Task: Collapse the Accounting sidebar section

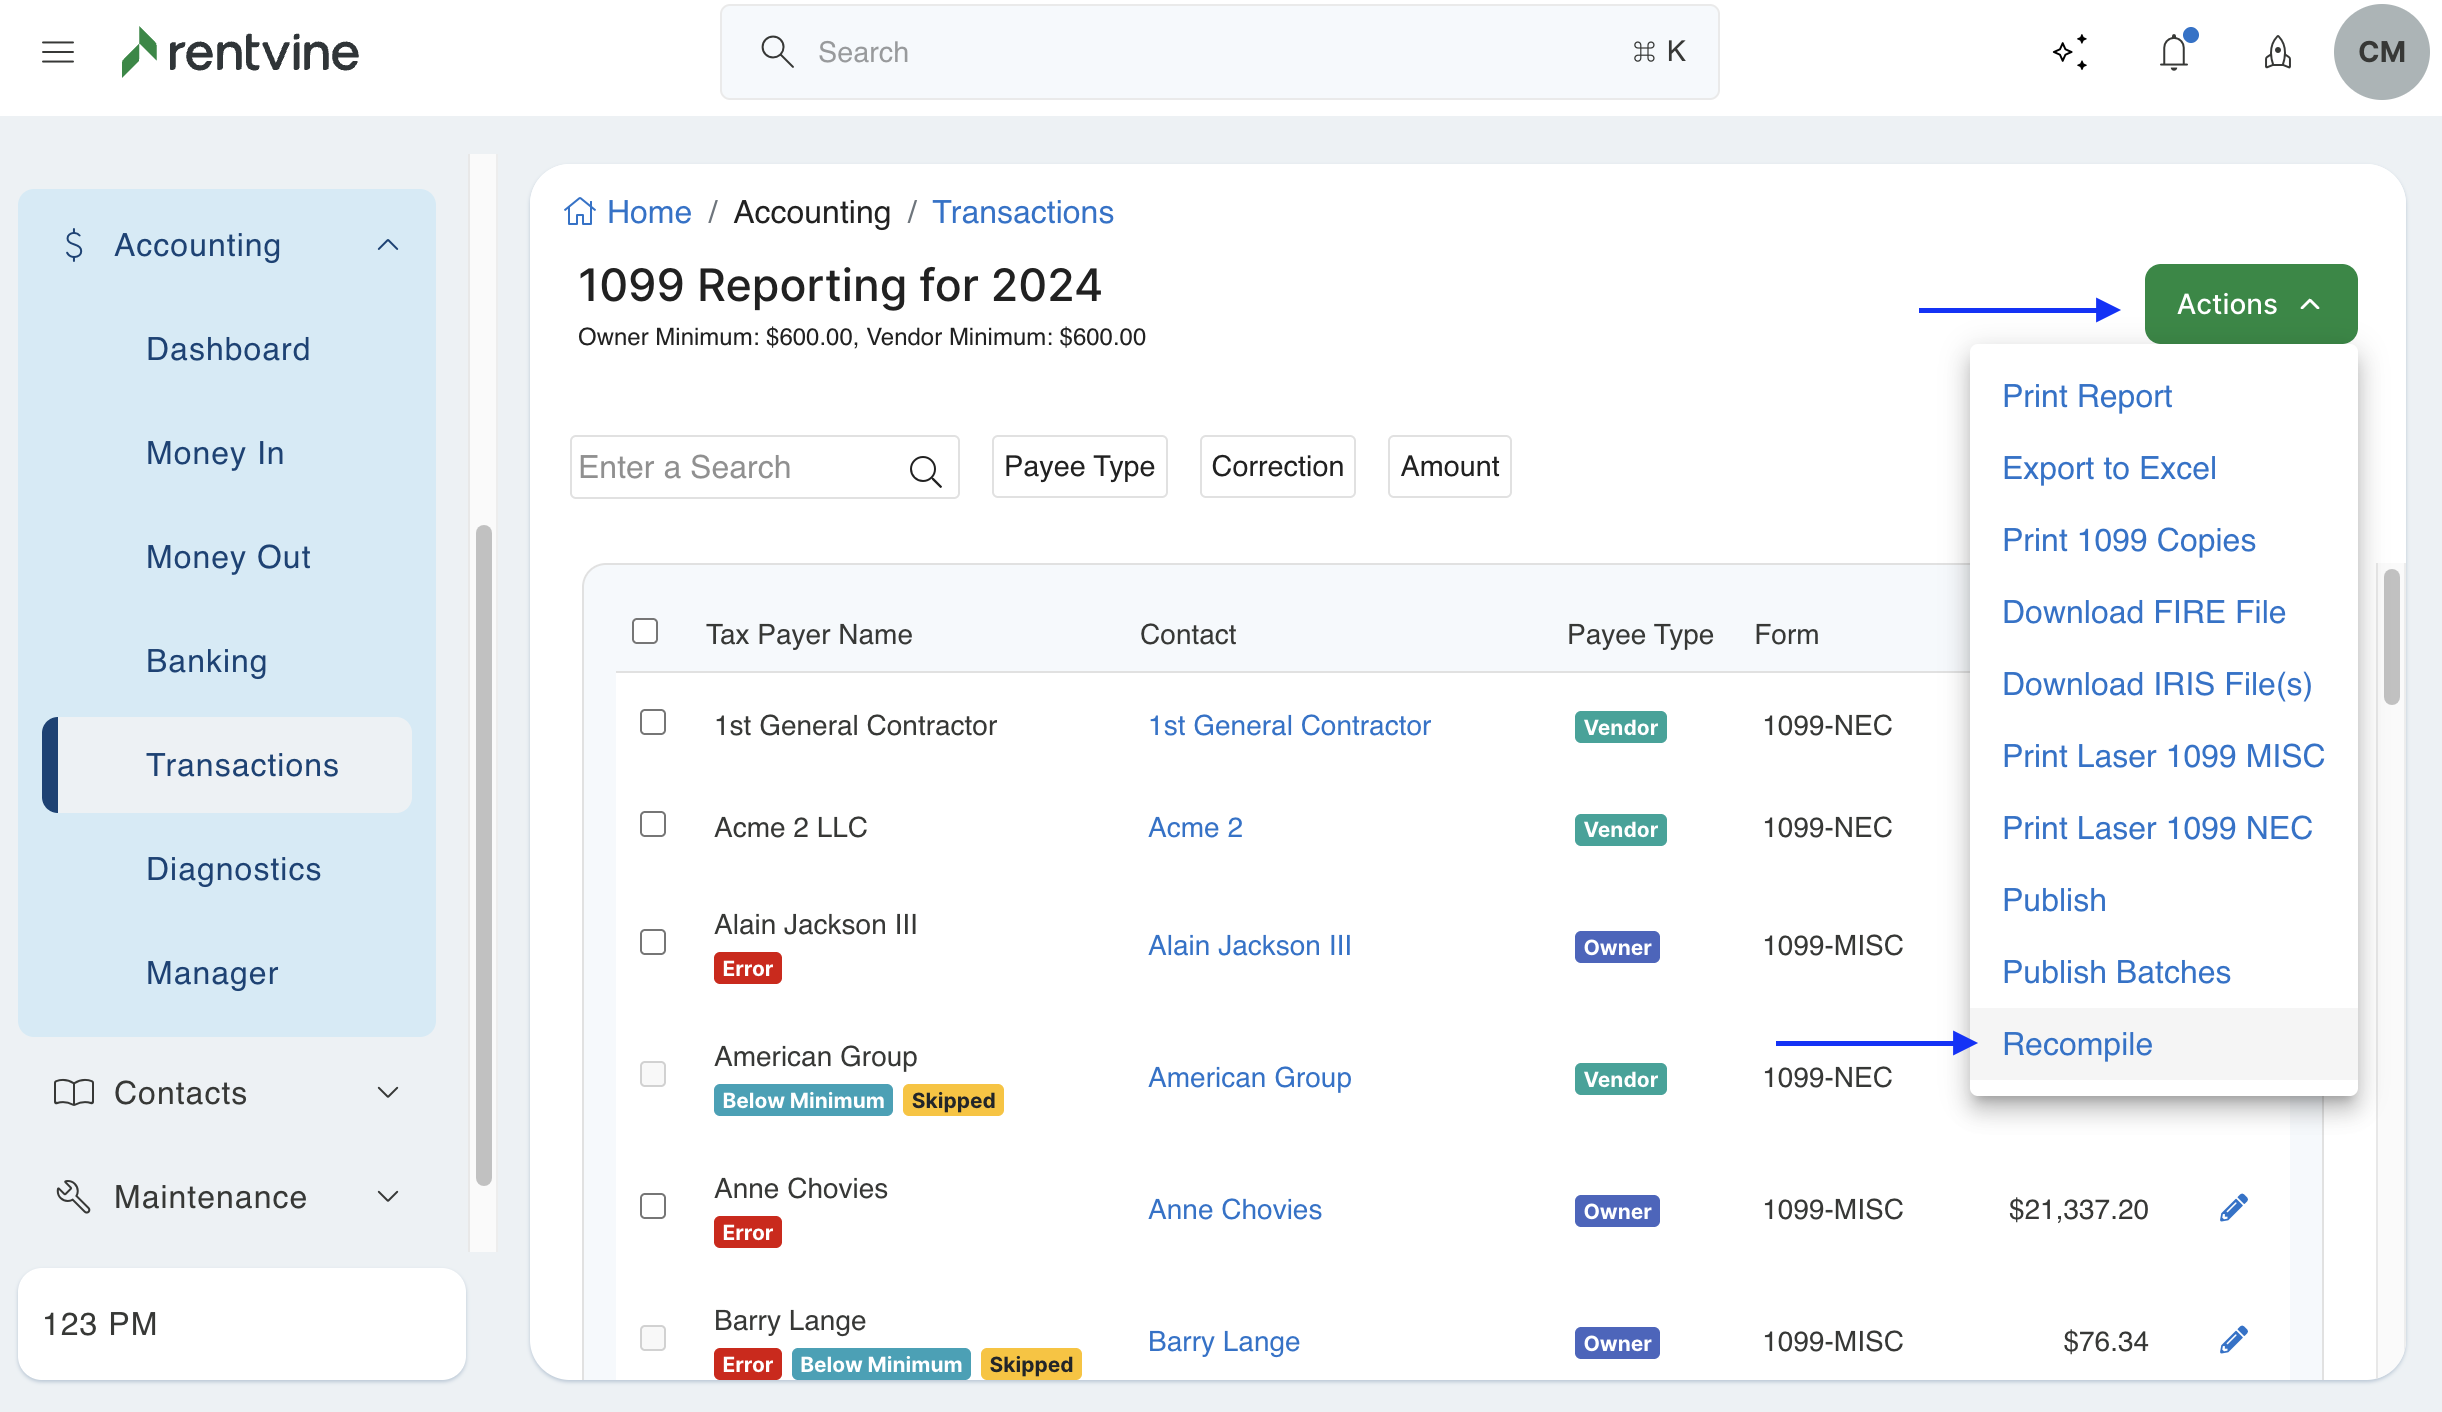Action: (388, 245)
